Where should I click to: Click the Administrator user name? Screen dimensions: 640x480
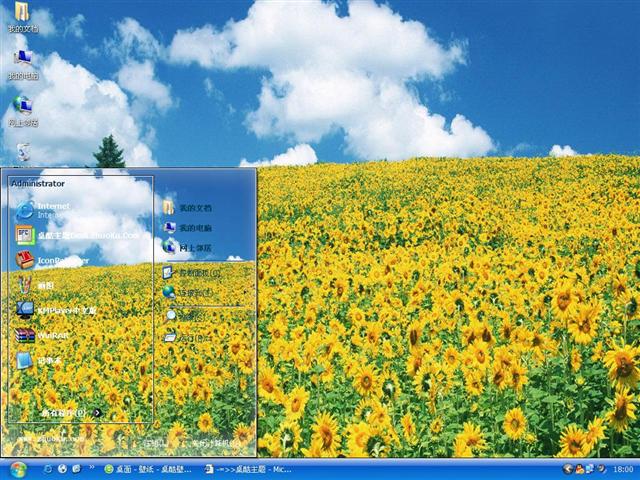pyautogui.click(x=38, y=184)
